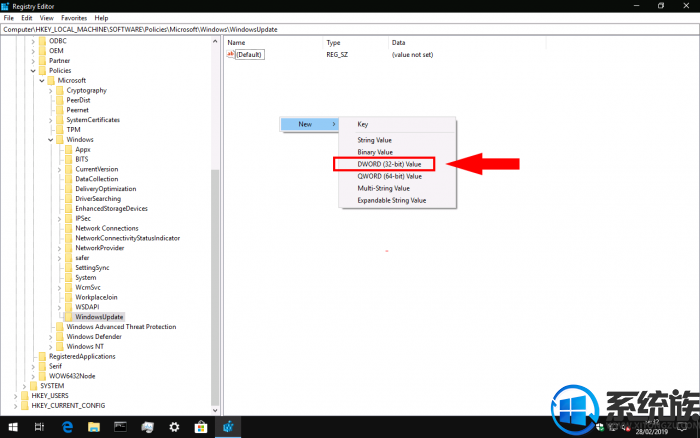700x438 pixels.
Task: Expand the ODBC key arrow
Action: coord(33,41)
